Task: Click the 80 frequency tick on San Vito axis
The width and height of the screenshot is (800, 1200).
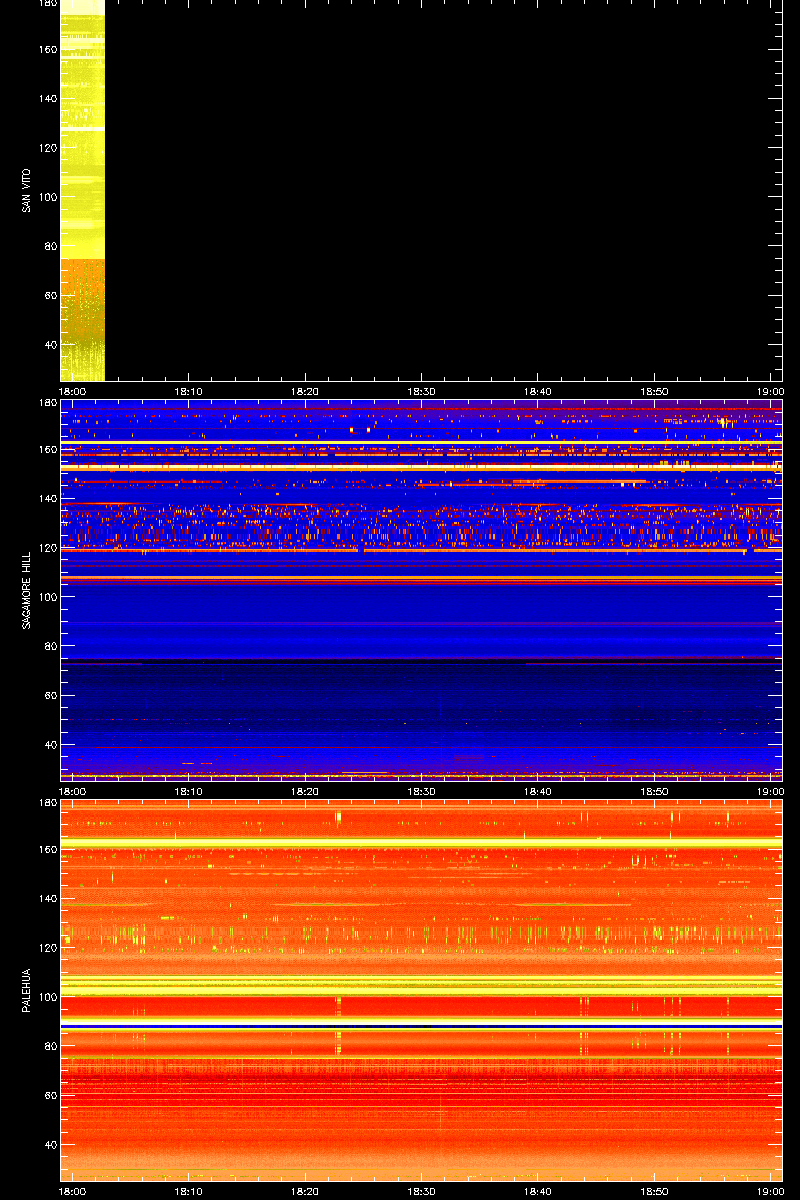Action: pyautogui.click(x=50, y=246)
